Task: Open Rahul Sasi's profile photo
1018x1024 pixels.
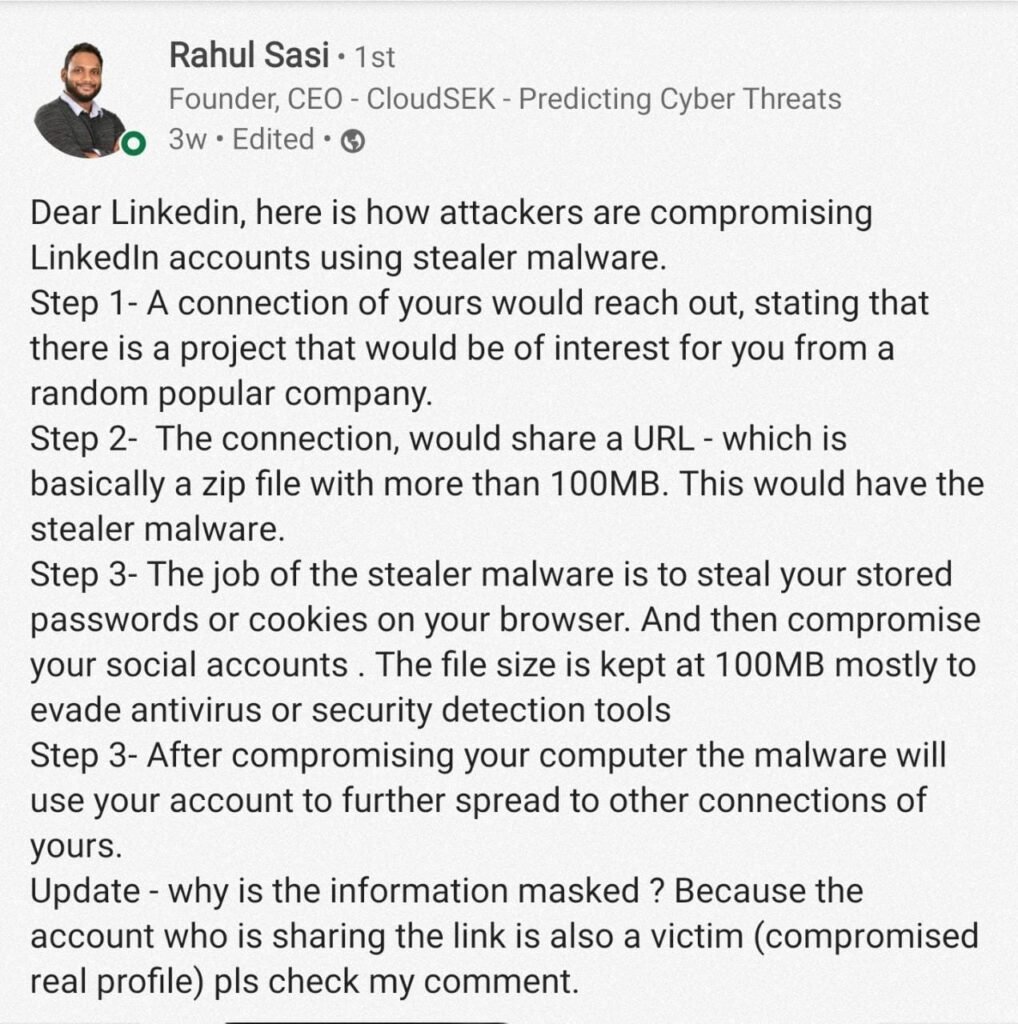Action: tap(80, 100)
